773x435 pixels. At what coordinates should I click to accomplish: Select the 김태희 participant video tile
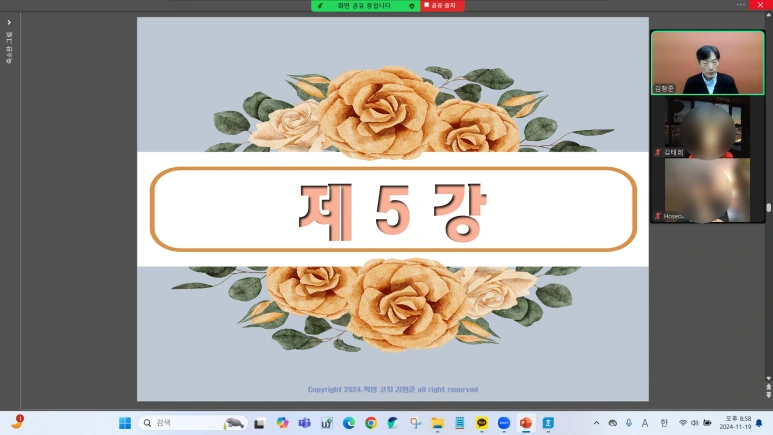[x=707, y=127]
